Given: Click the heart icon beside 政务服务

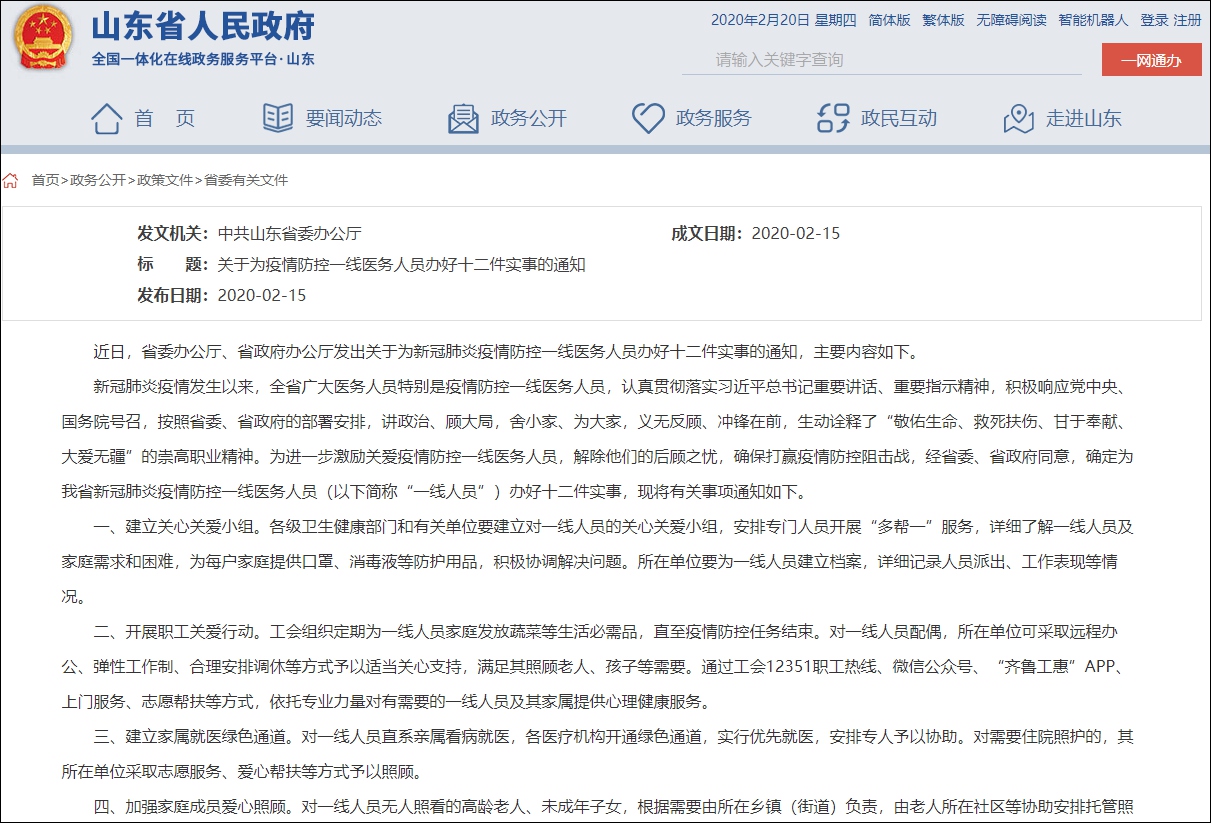Looking at the screenshot, I should (648, 118).
